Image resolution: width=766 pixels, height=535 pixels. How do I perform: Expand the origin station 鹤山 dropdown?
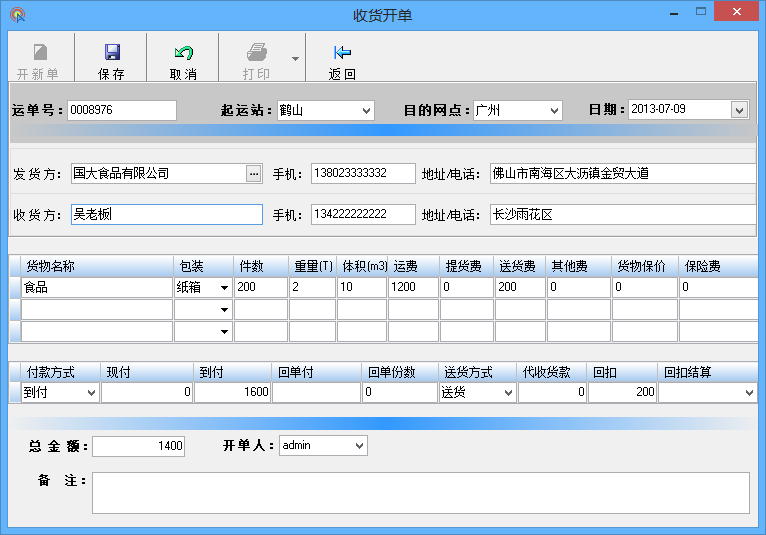click(365, 110)
